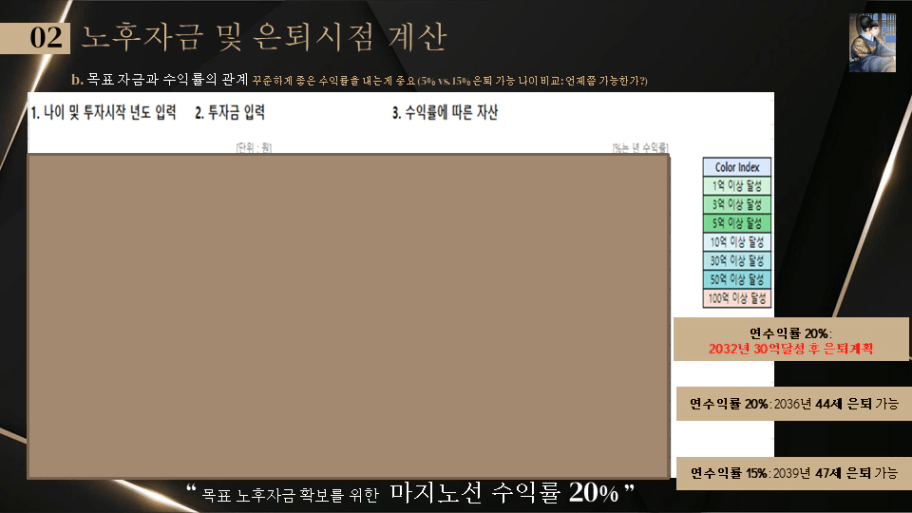Click the large brown covered table area

coord(348,316)
